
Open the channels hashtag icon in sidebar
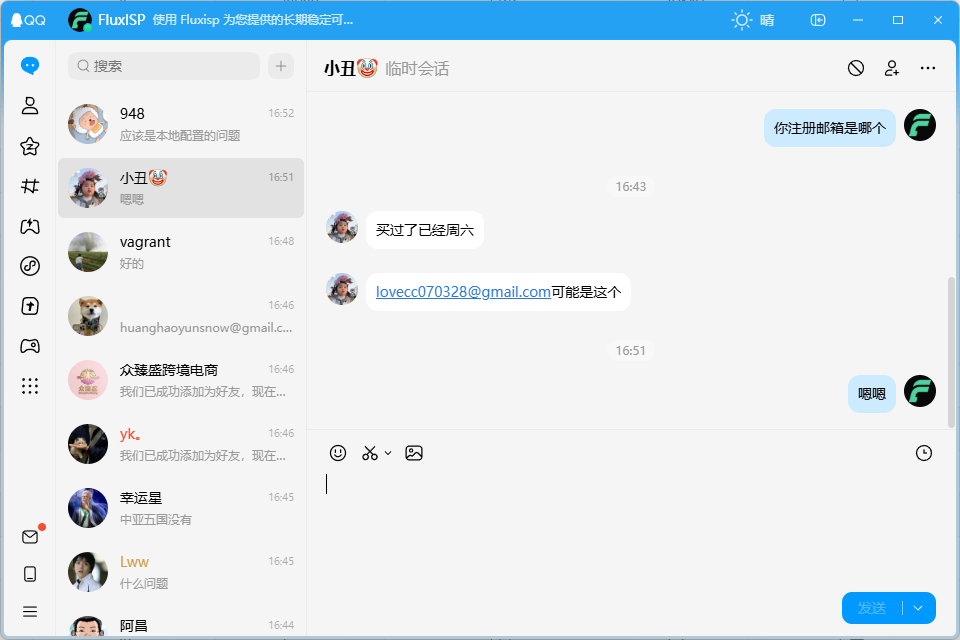pyautogui.click(x=29, y=186)
